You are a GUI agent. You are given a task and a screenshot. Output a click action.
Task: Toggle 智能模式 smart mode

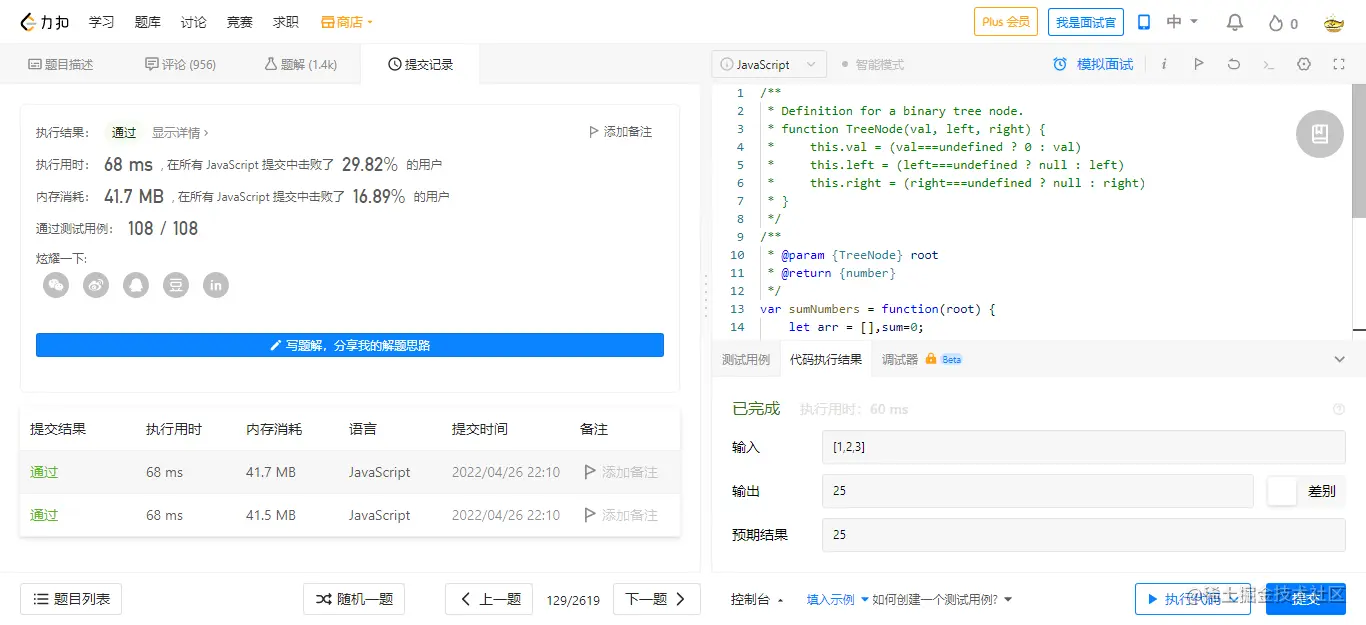[x=872, y=64]
